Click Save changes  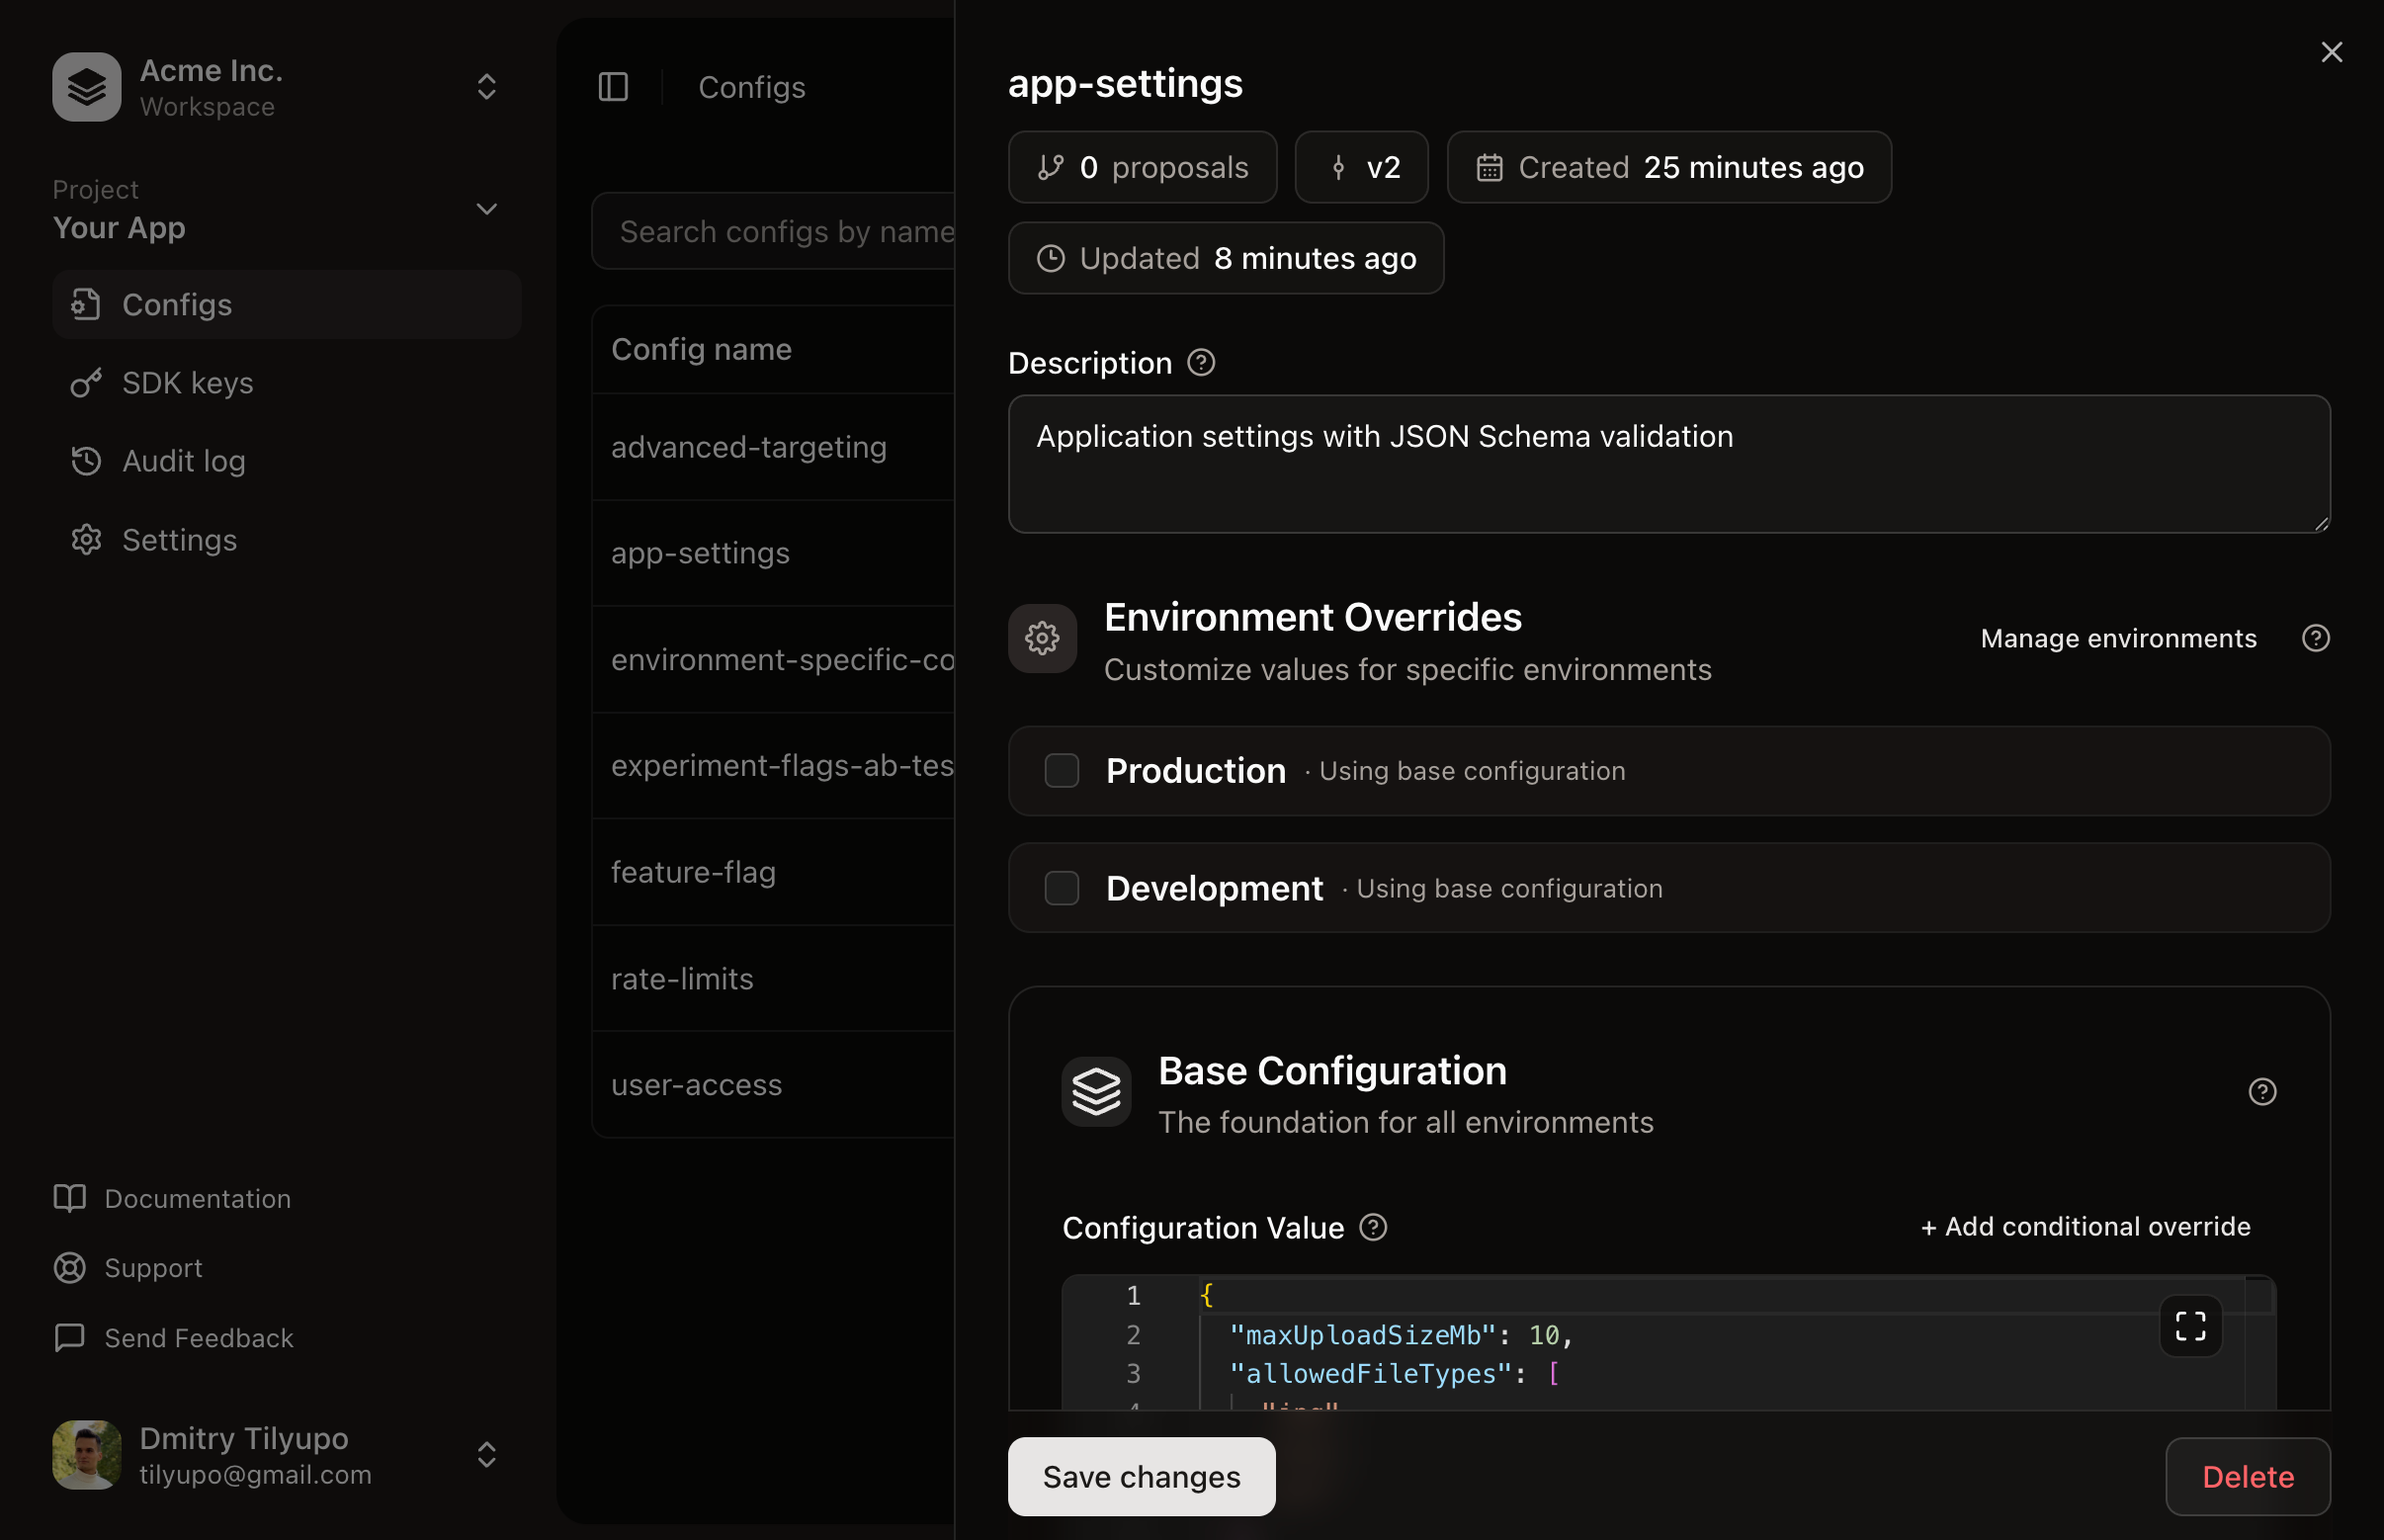click(1140, 1476)
